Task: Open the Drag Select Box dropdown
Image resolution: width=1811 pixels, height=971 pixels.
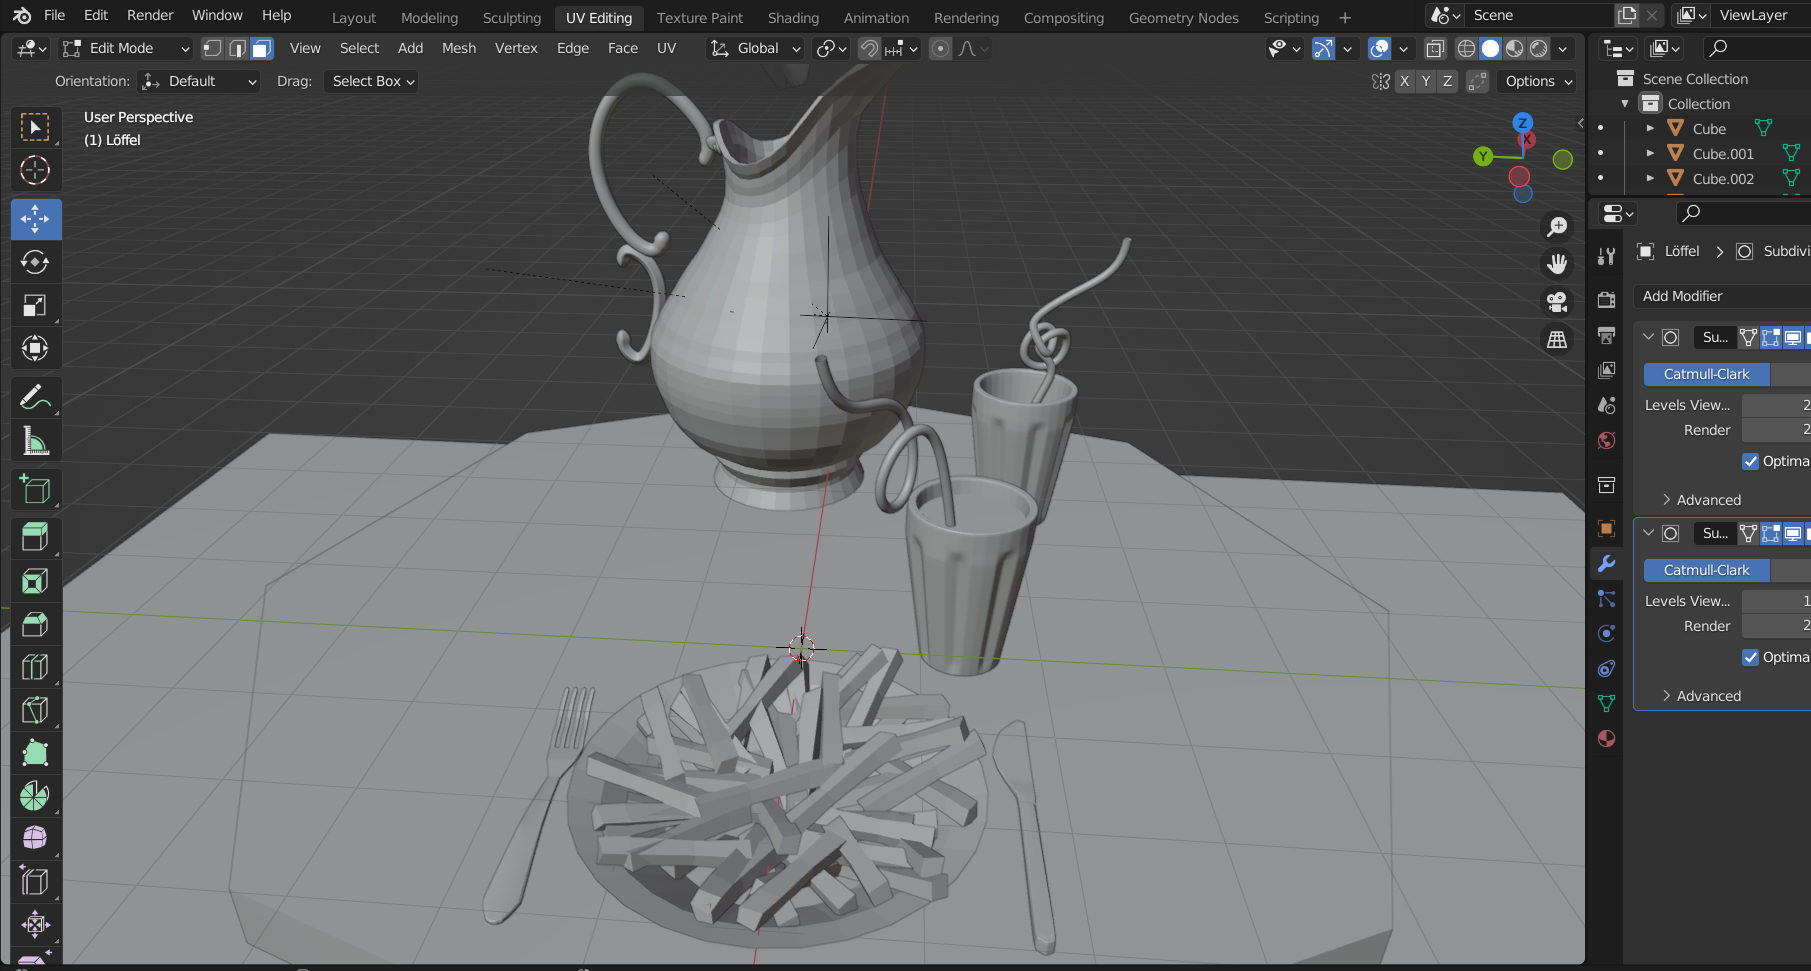Action: pyautogui.click(x=372, y=81)
